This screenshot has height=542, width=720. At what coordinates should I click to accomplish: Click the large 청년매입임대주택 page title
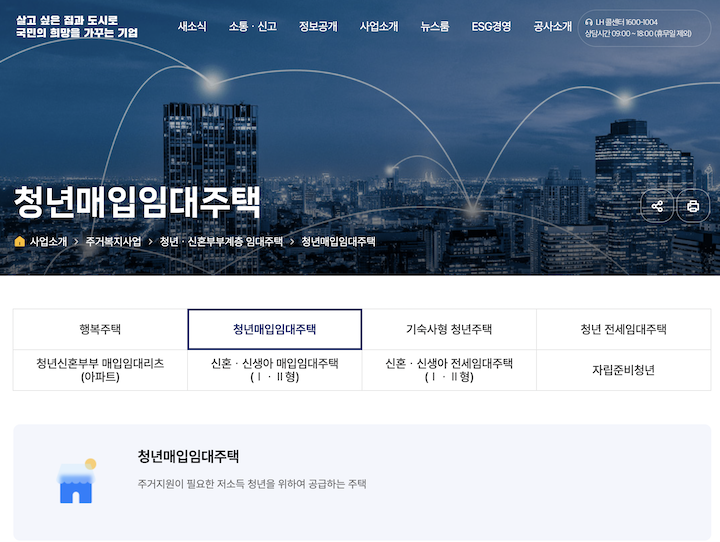pos(137,202)
